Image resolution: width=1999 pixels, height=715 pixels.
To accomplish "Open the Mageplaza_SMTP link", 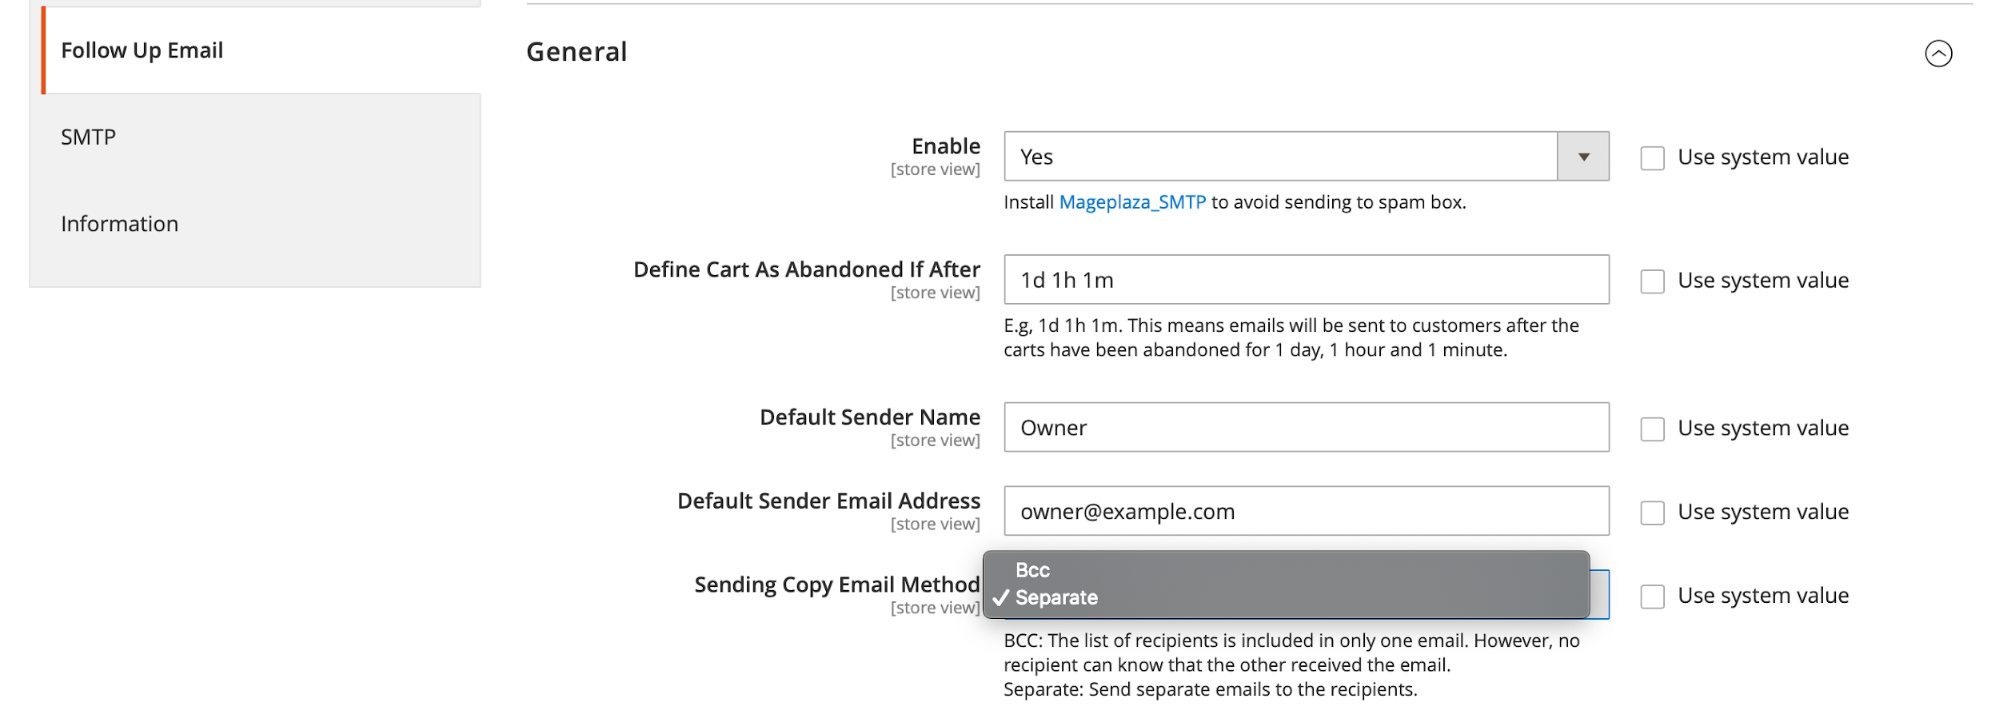I will click(x=1132, y=202).
